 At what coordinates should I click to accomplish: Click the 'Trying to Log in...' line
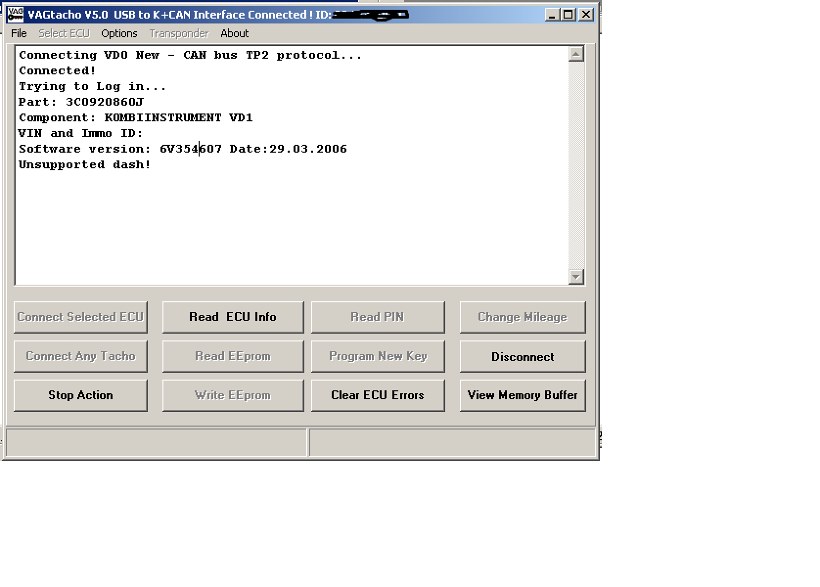pyautogui.click(x=93, y=86)
